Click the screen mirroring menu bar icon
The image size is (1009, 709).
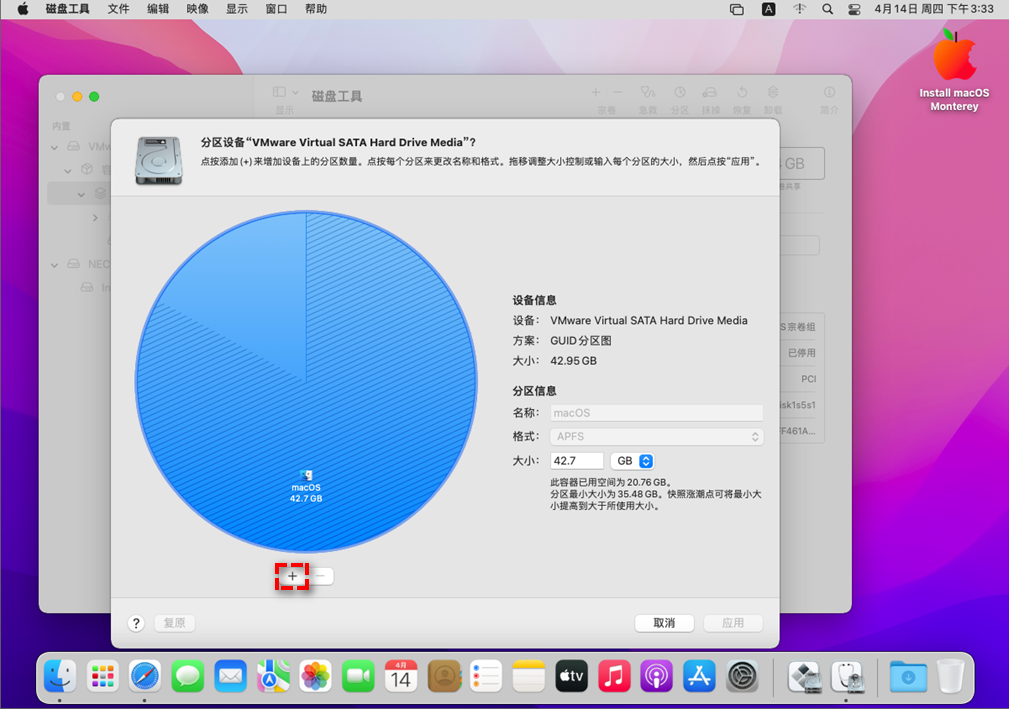point(737,9)
